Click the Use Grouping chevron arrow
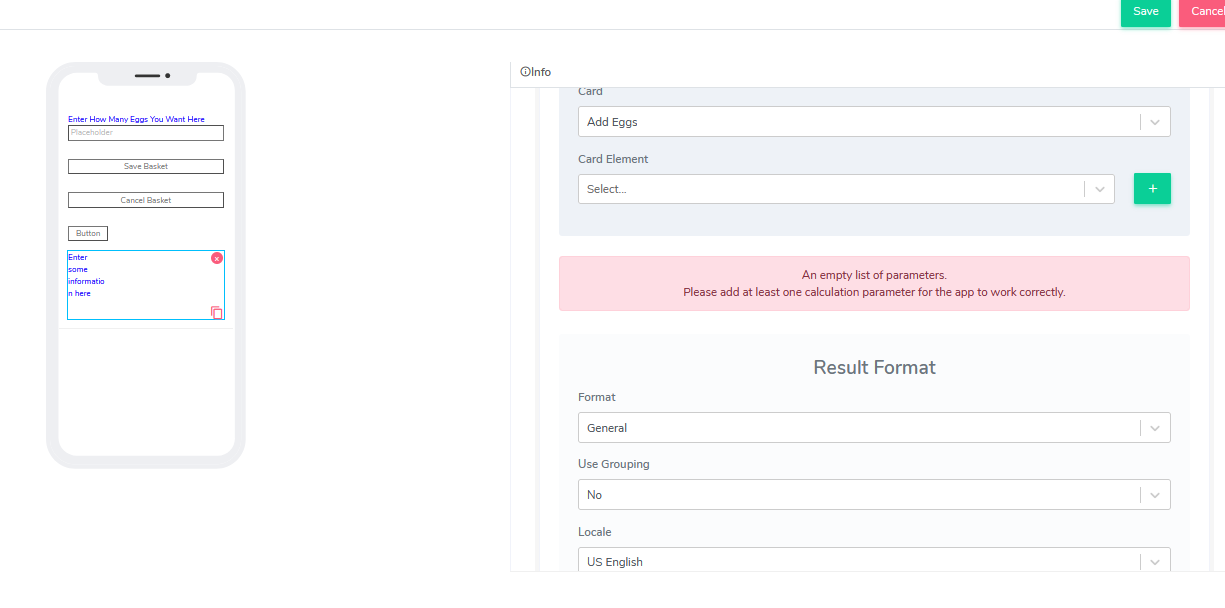Image resolution: width=1225 pixels, height=608 pixels. click(x=1155, y=495)
